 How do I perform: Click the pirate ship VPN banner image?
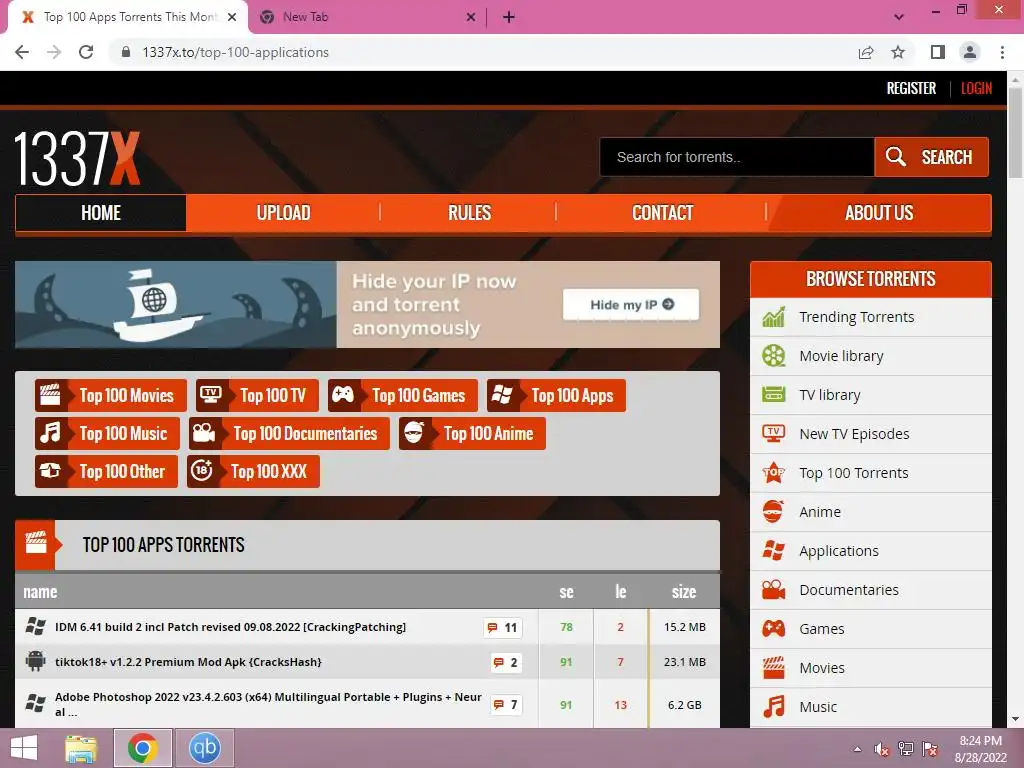176,304
